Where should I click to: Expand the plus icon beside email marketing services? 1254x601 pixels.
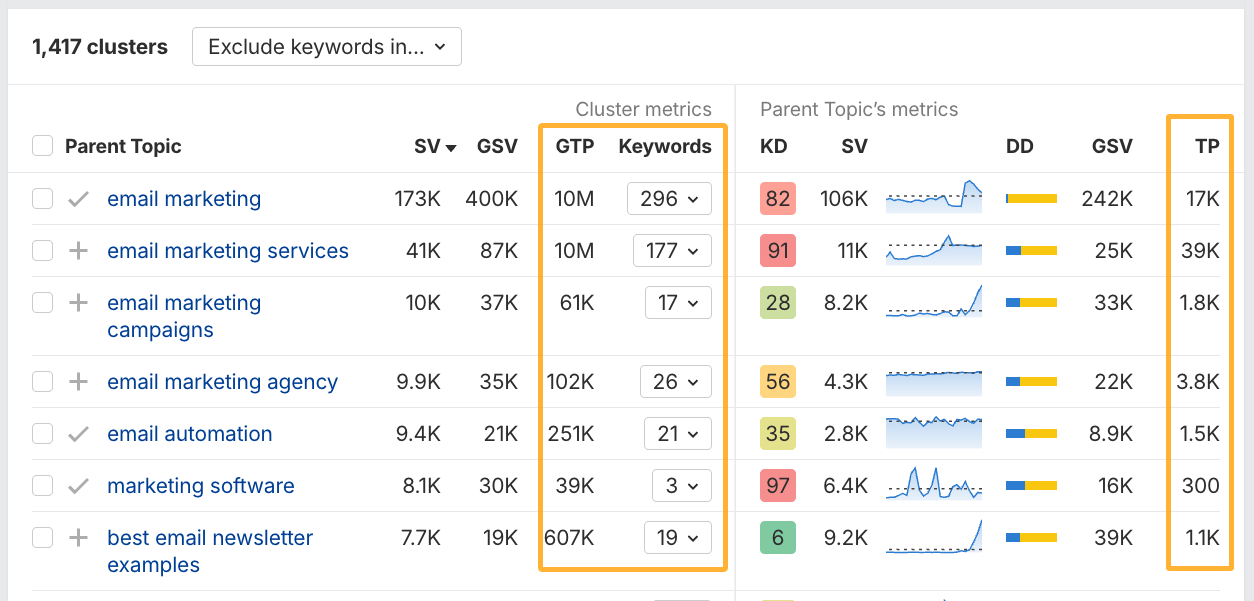click(77, 251)
